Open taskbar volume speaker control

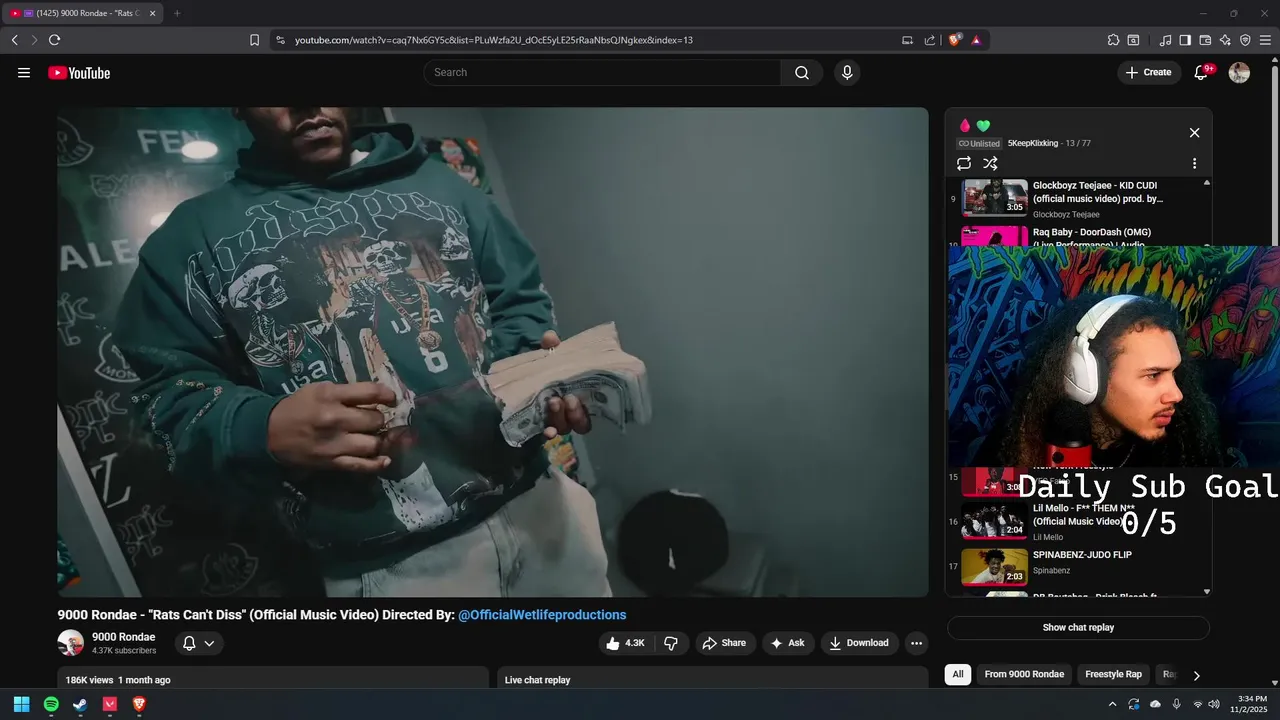(x=1214, y=704)
